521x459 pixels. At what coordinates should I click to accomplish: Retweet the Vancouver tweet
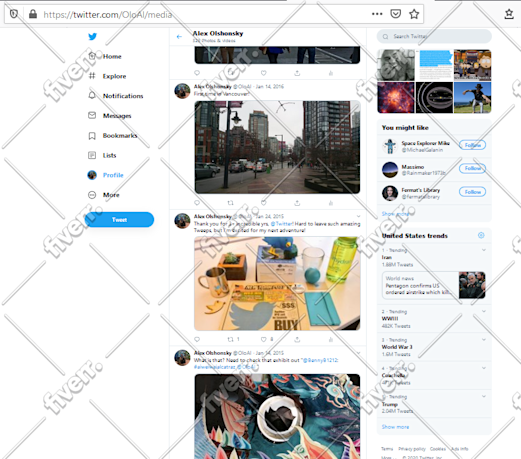coord(230,203)
